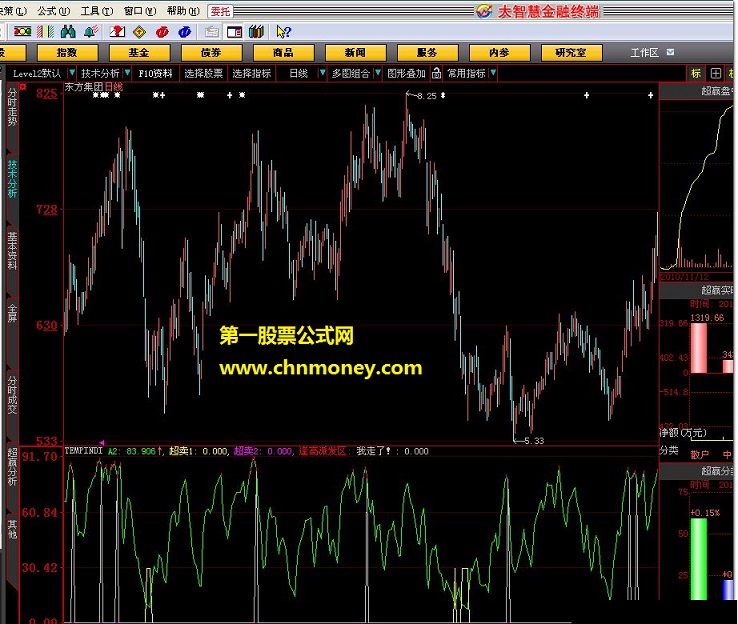Open the 帮助 menu

(183, 11)
